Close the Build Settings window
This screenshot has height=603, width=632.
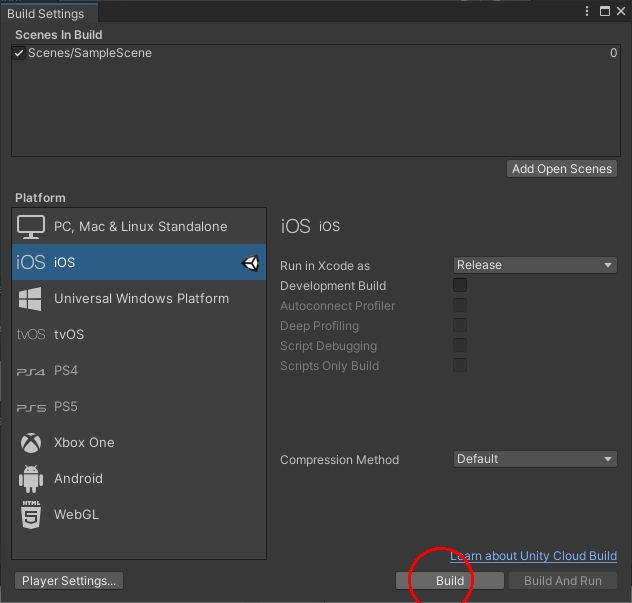(621, 11)
